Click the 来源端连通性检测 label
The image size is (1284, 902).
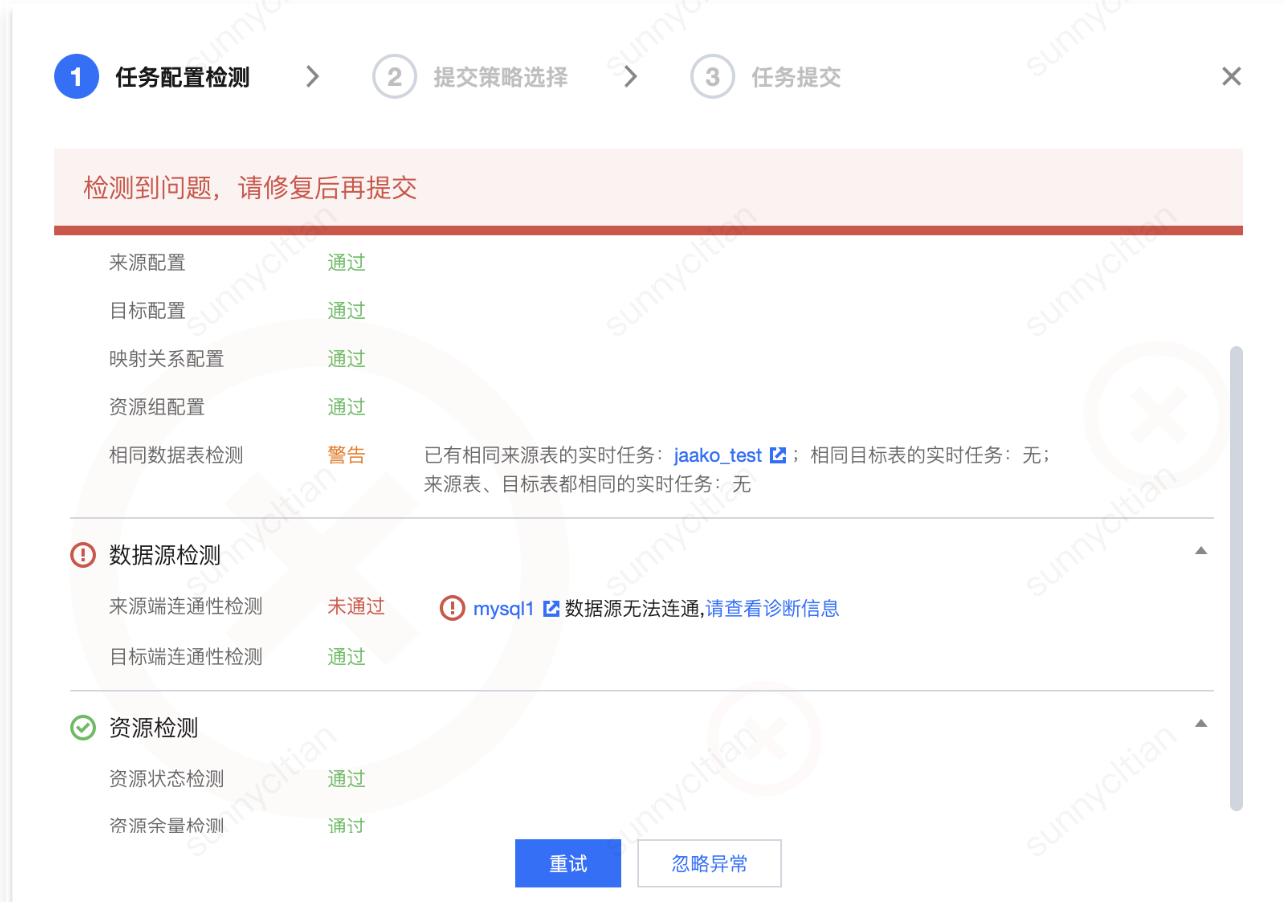click(186, 606)
